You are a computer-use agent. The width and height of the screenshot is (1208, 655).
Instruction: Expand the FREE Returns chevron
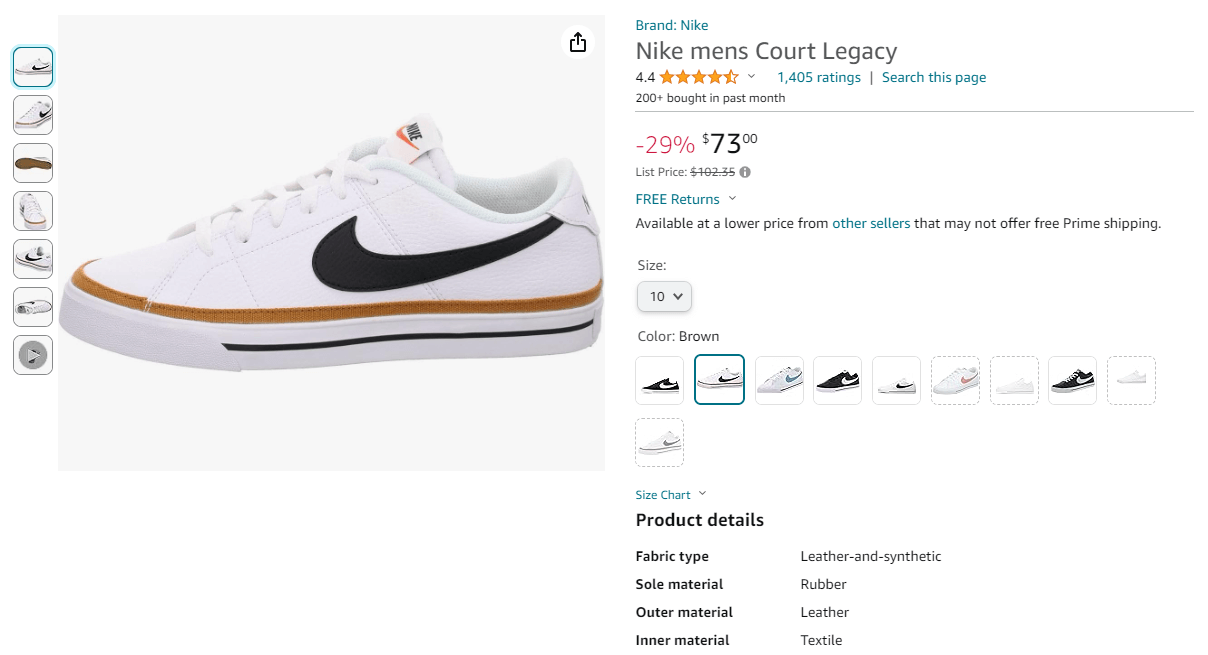[732, 199]
